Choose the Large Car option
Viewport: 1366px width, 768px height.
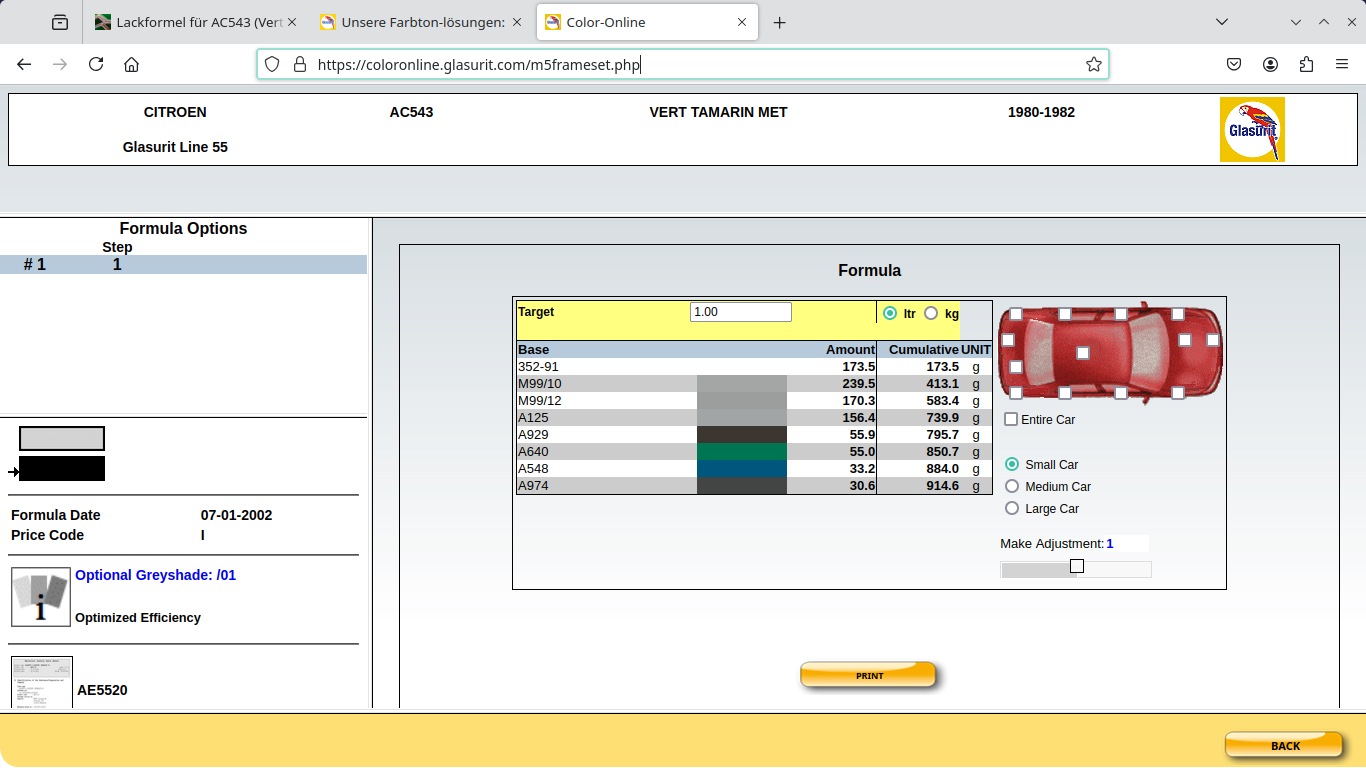(x=1012, y=508)
